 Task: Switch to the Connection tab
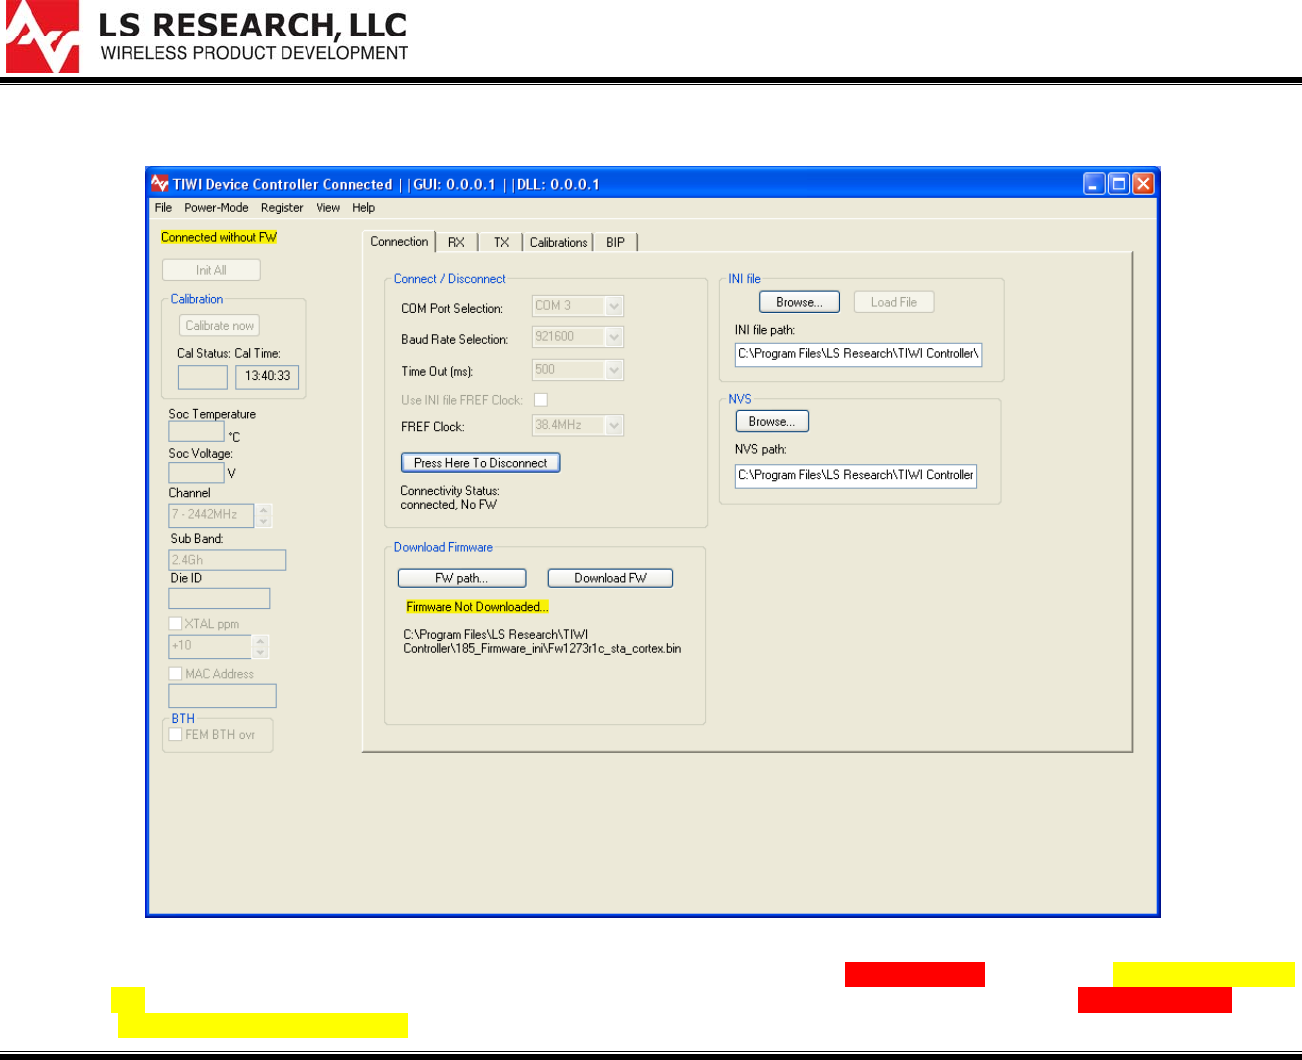click(399, 242)
